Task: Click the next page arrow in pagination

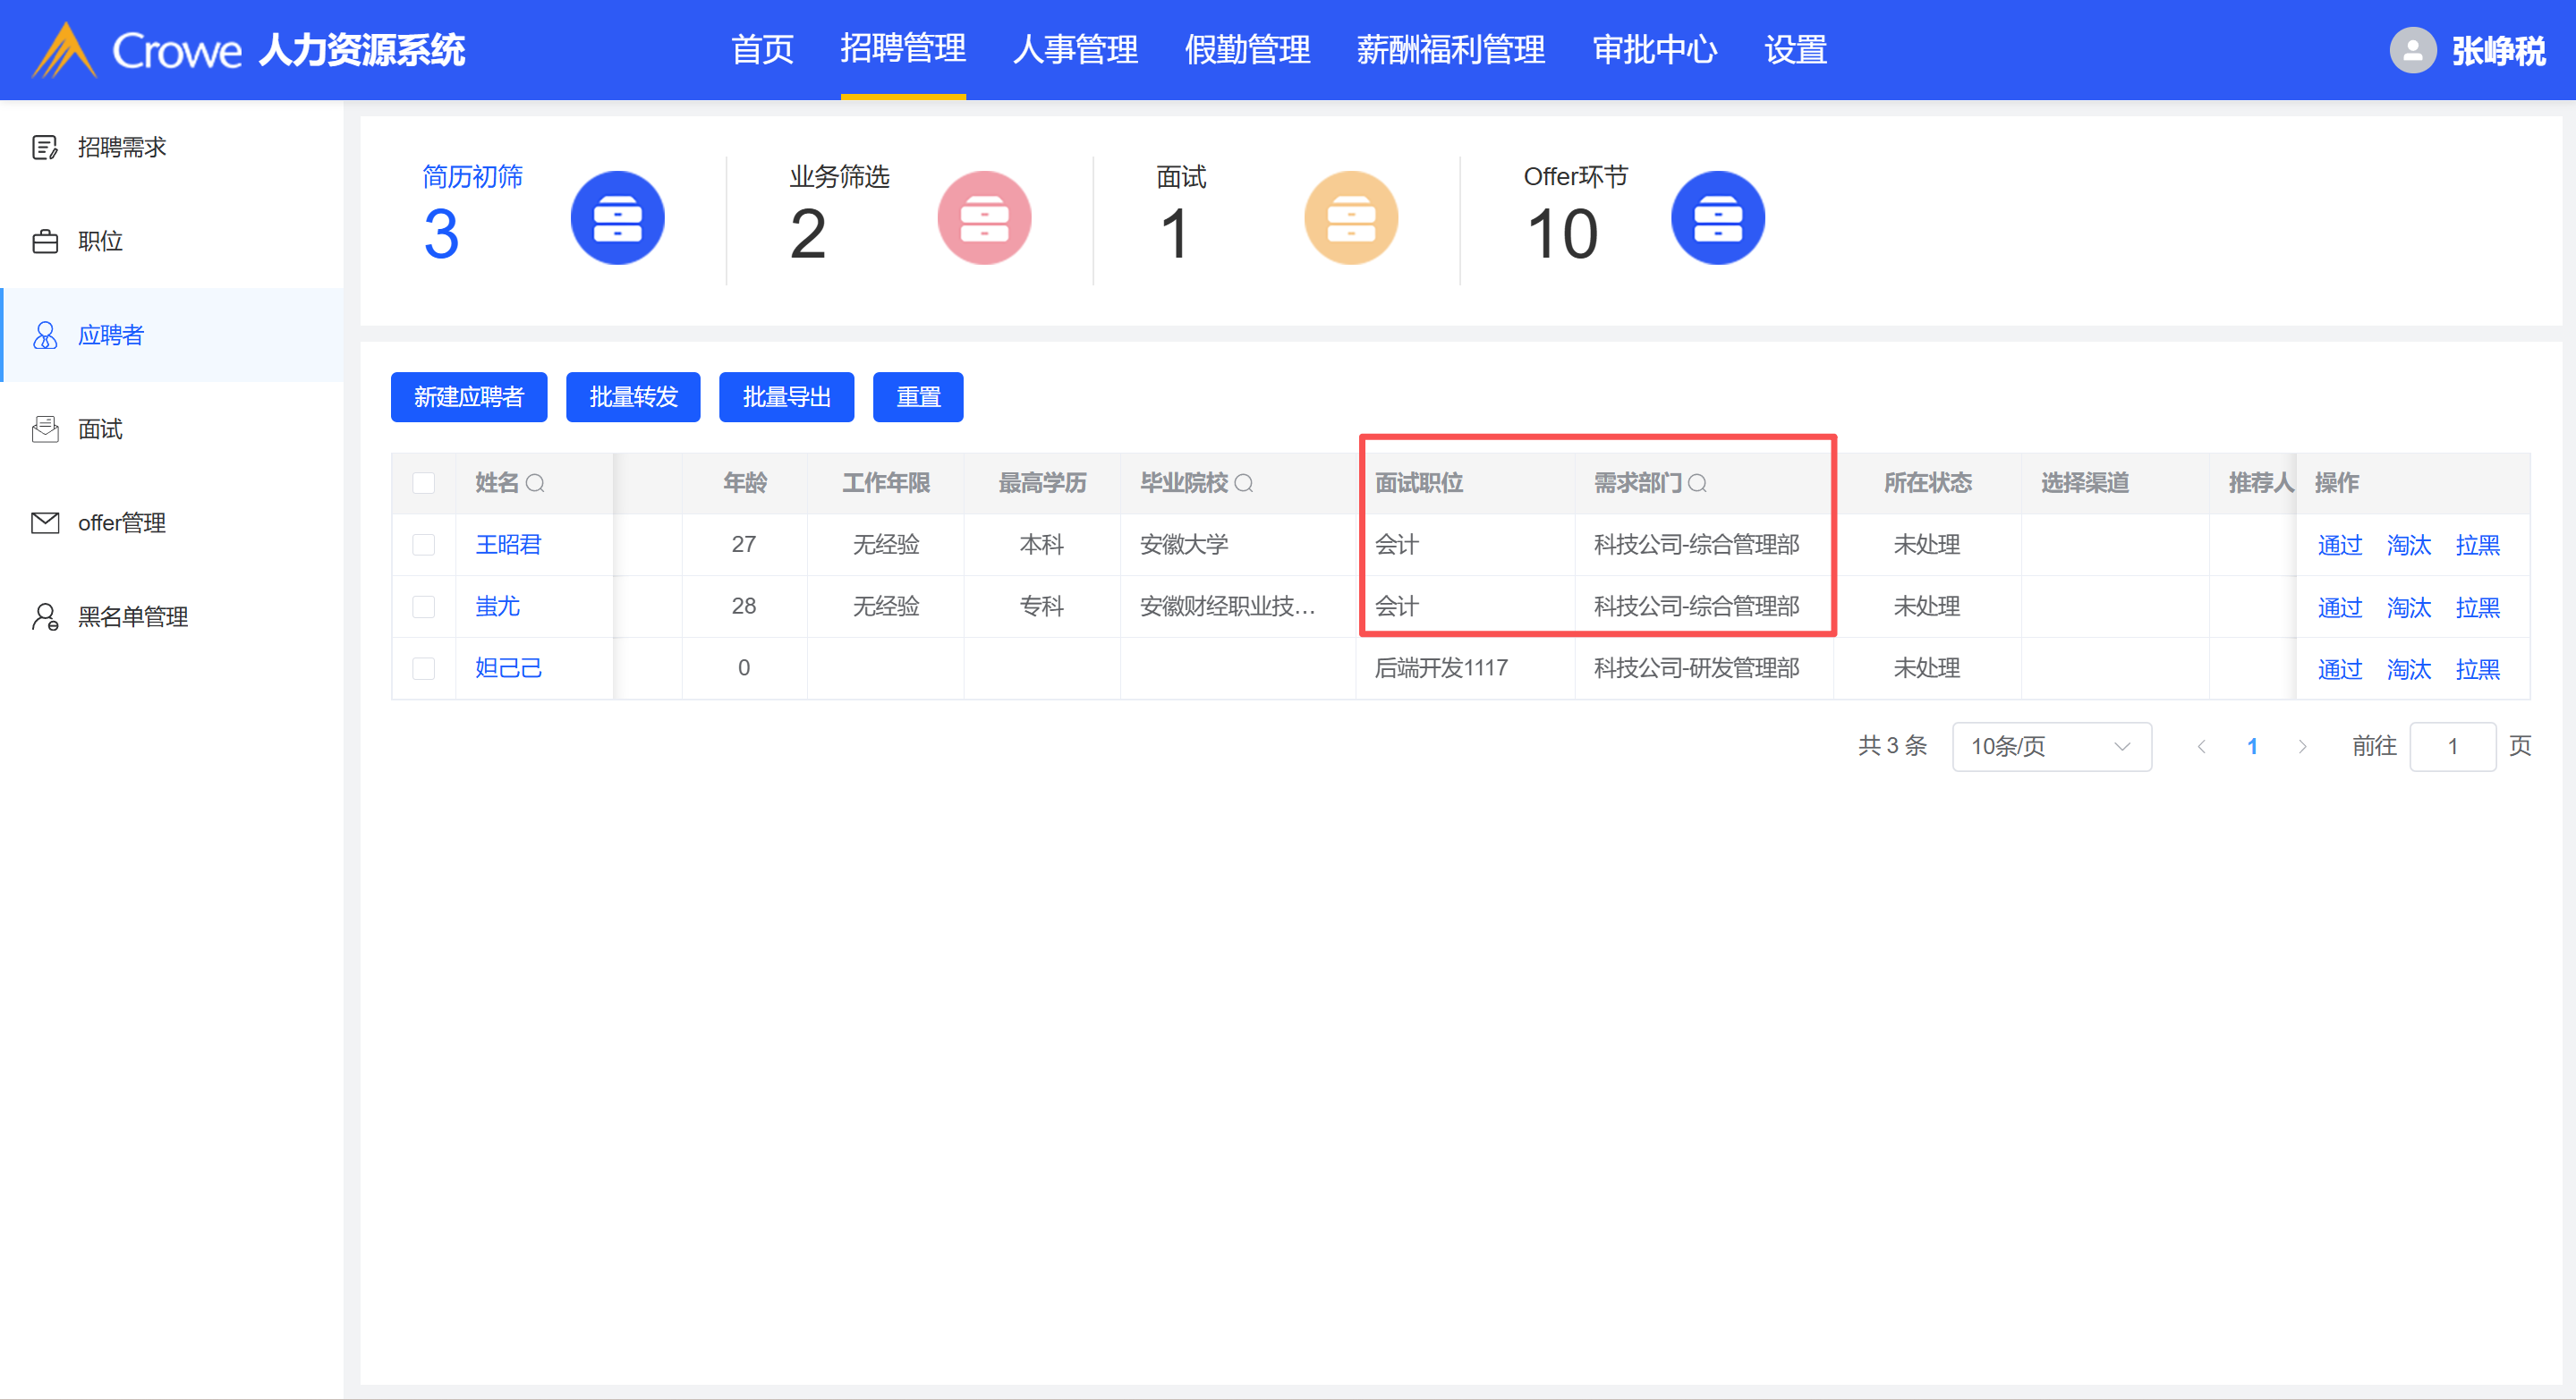Action: click(2302, 746)
